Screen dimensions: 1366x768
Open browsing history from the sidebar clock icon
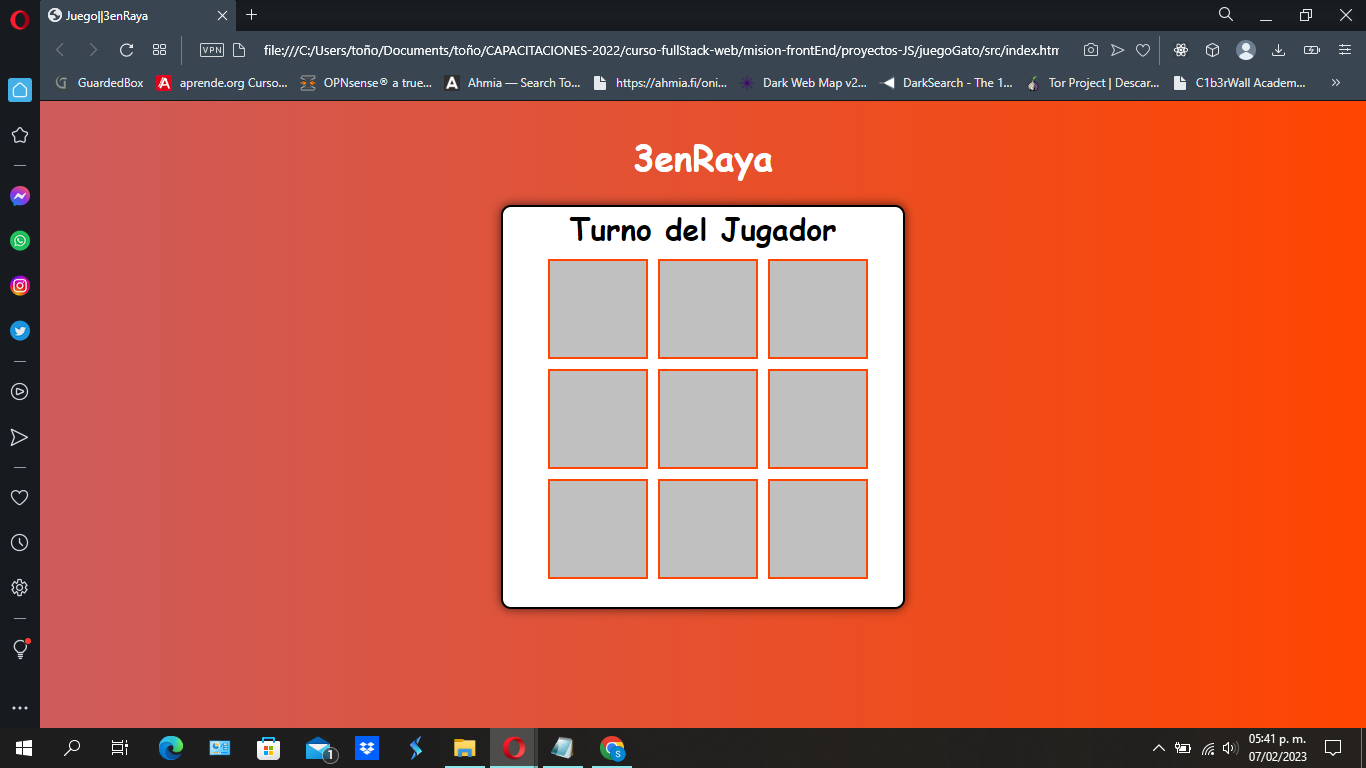click(19, 541)
